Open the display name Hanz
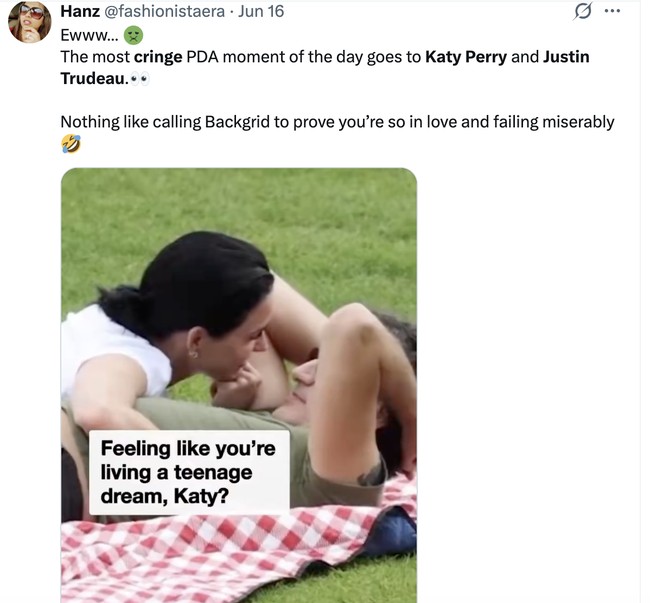This screenshot has width=650, height=603. [x=80, y=11]
